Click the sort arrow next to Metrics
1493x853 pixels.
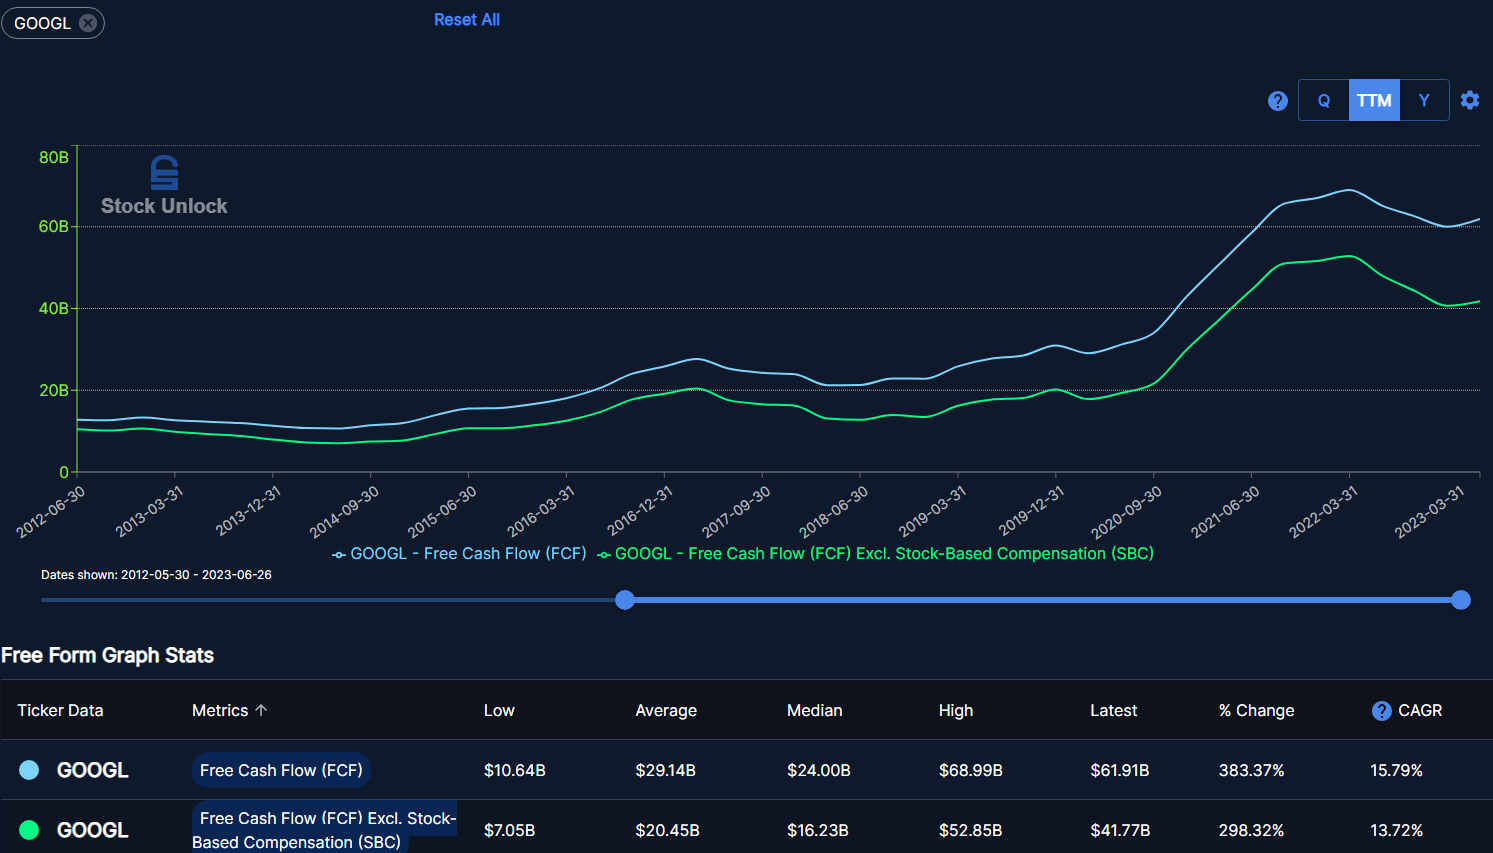(261, 710)
